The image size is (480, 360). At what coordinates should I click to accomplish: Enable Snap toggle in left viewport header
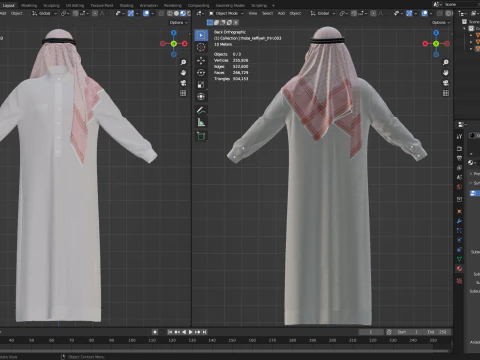pos(76,13)
